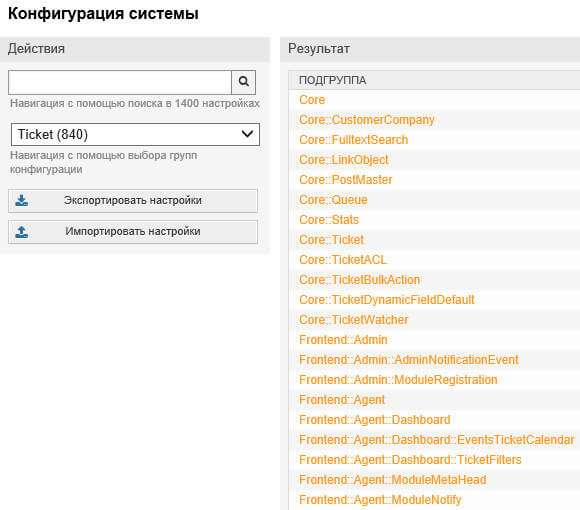
Task: Open Core::Stats subgroup
Action: point(329,220)
